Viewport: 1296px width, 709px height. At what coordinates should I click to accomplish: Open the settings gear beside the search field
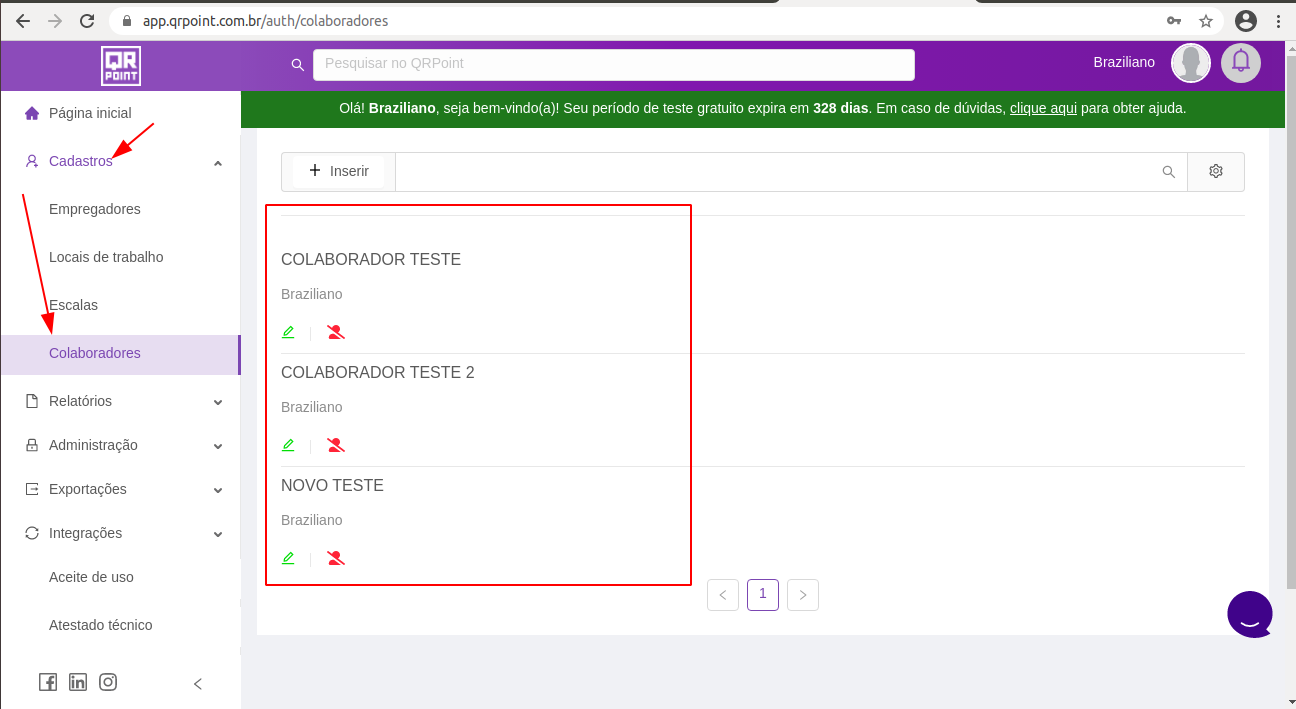[1215, 171]
